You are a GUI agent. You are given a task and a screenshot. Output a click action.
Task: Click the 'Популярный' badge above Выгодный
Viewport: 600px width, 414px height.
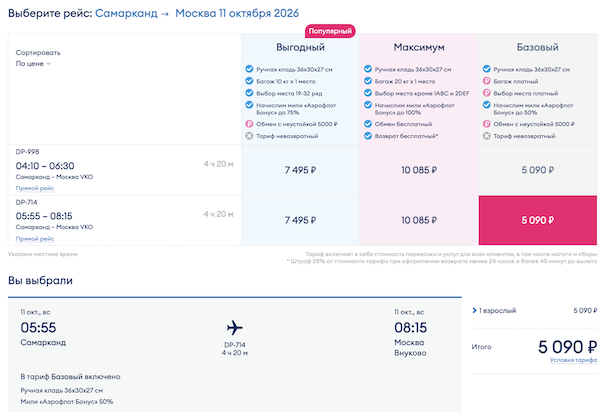tap(300, 31)
